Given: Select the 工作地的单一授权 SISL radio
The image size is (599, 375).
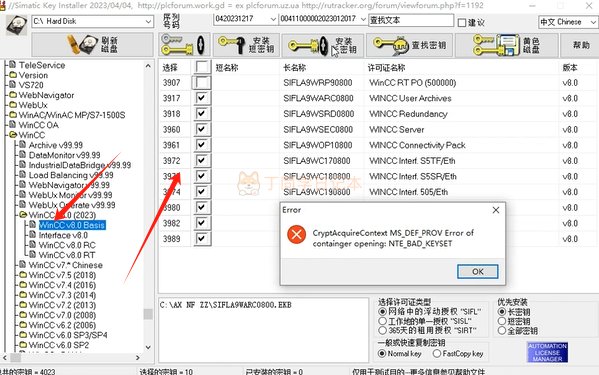Looking at the screenshot, I should 382,321.
